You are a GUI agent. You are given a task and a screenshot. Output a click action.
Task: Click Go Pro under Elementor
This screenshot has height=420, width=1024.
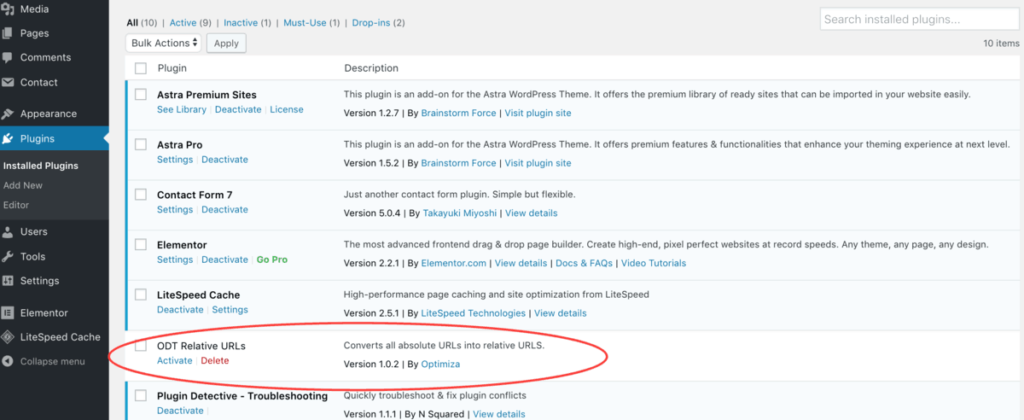pyautogui.click(x=272, y=259)
